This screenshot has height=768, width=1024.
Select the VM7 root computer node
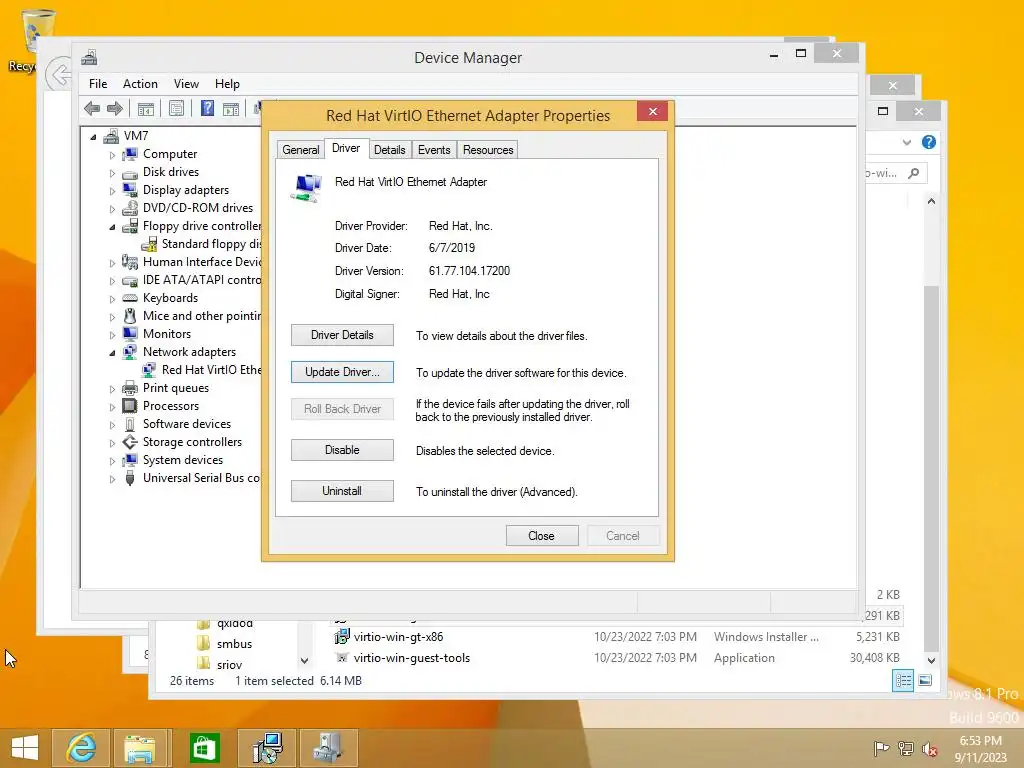(x=136, y=136)
